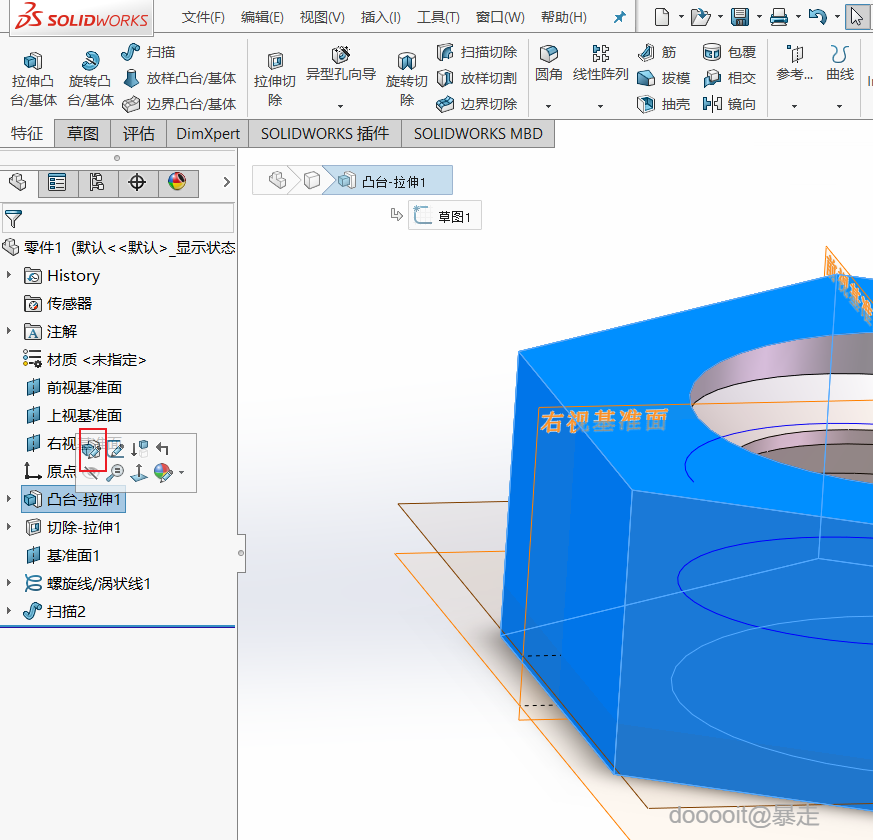Toggle hide for the selected 凸台-拉伸1 feature
Screen dimensions: 873x840
93,472
